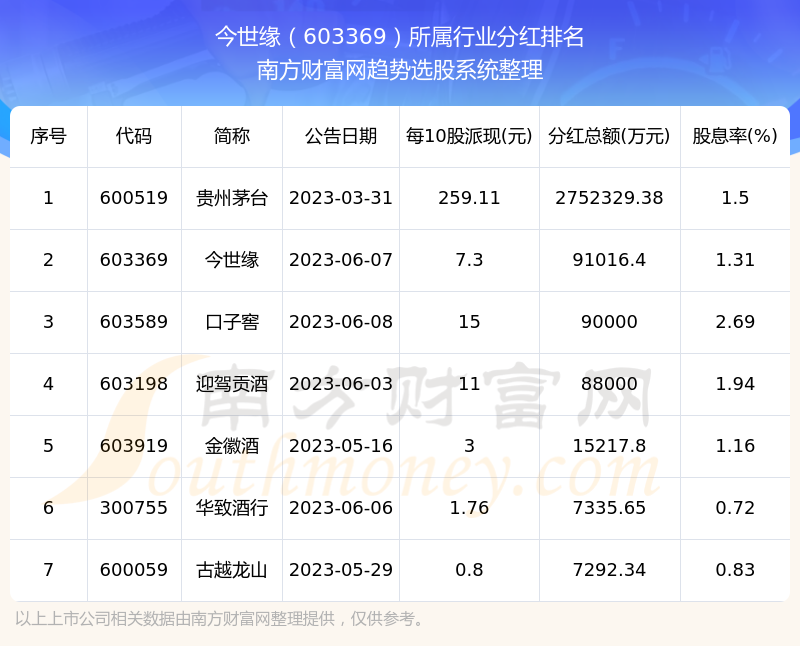The height and width of the screenshot is (668, 800).
Task: Click dividend value 259.11
Action: click(x=469, y=198)
